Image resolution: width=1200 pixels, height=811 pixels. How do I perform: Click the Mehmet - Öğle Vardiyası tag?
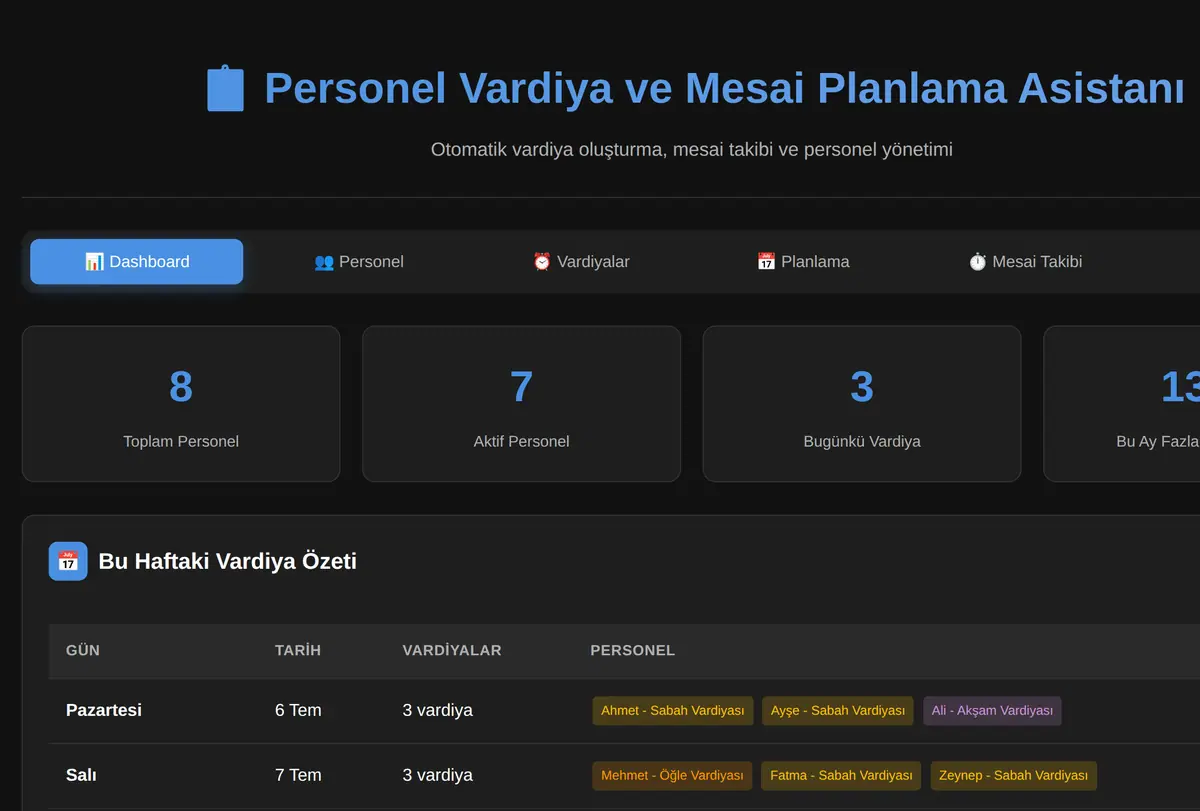click(672, 776)
